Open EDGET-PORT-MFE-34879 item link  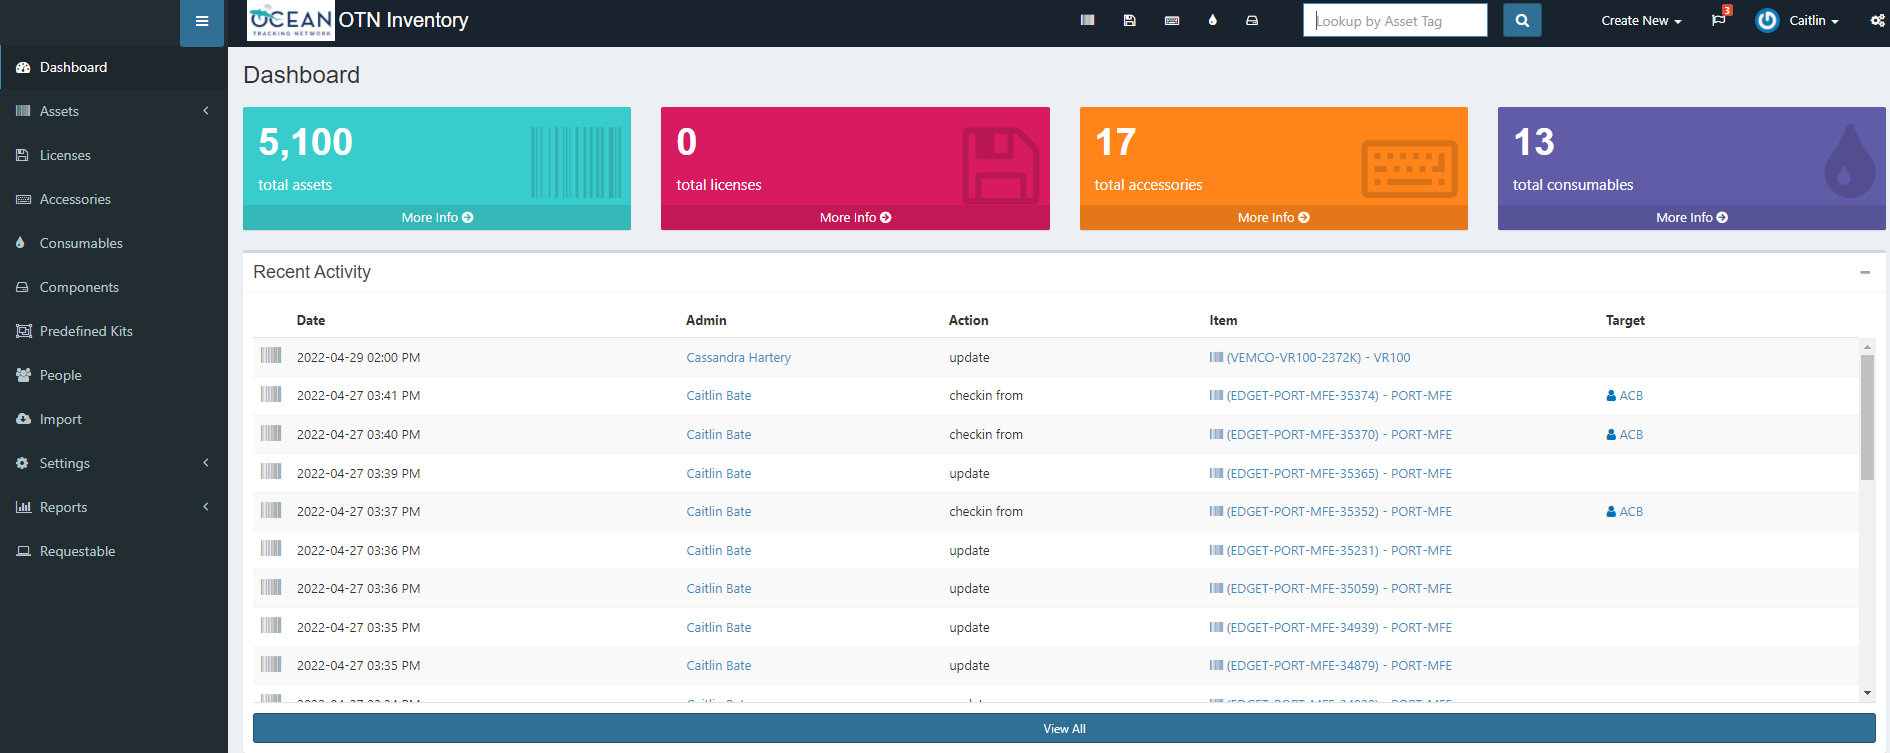(1331, 665)
